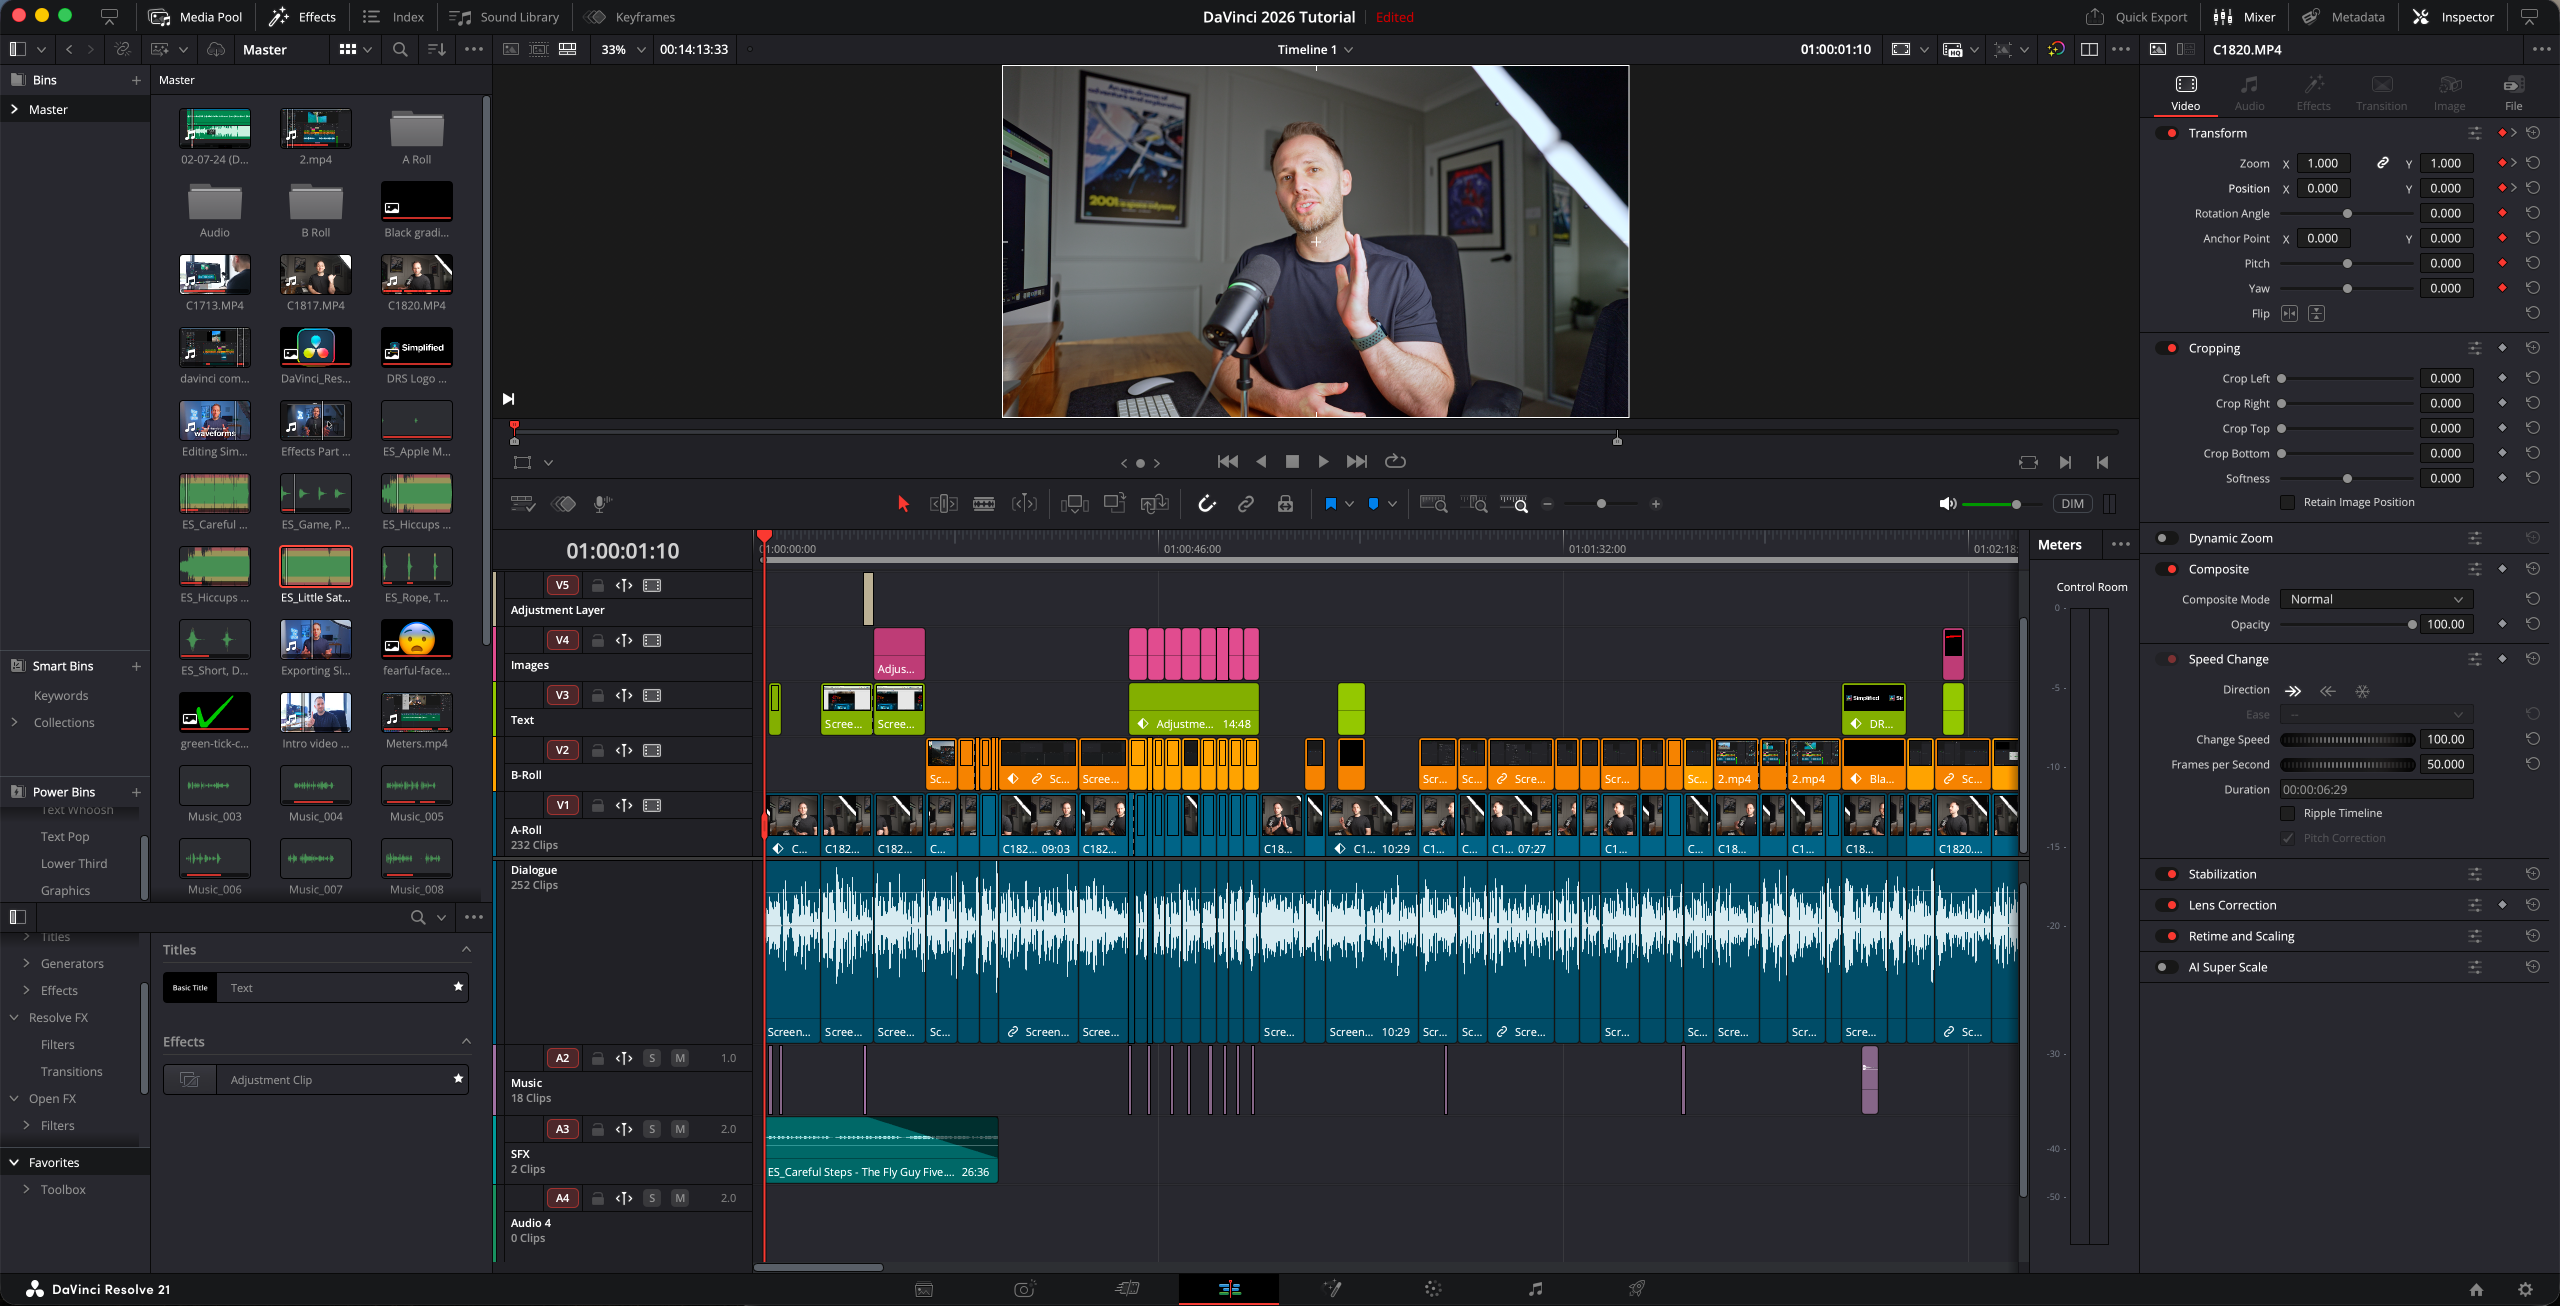Image resolution: width=2560 pixels, height=1306 pixels.
Task: Toggle timeline snapping magnet icon
Action: click(1207, 504)
